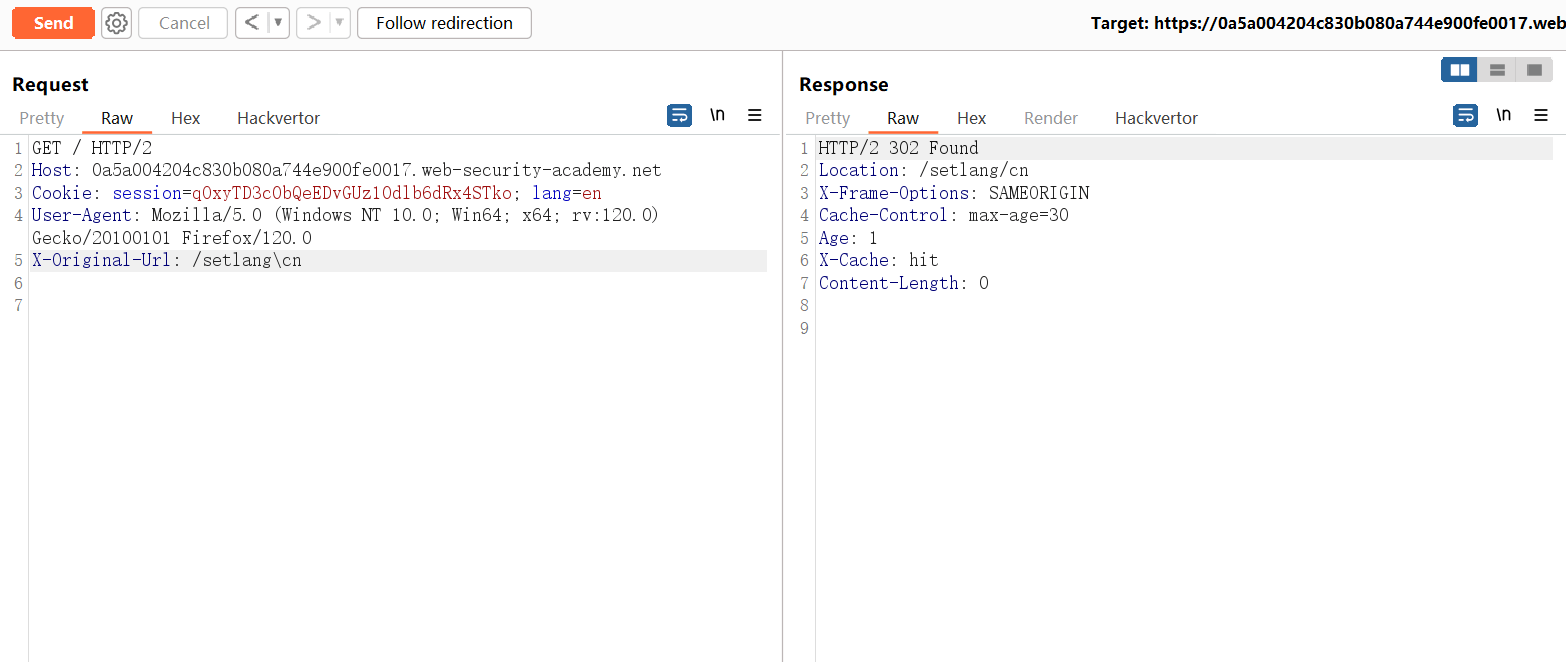
Task: Click the Send button
Action: tap(53, 23)
